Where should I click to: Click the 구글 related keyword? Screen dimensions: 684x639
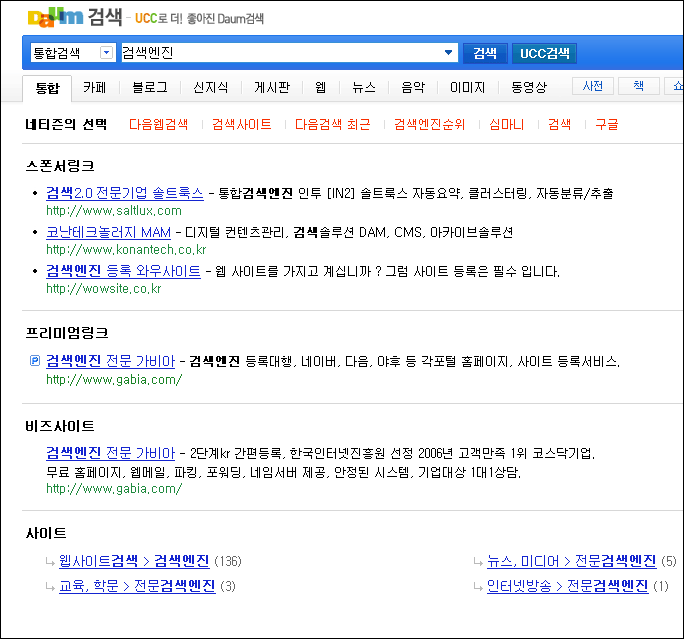coord(607,124)
